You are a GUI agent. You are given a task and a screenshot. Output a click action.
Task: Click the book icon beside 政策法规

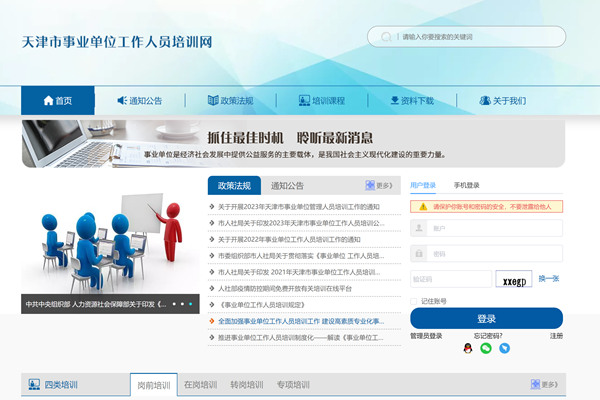click(x=213, y=100)
